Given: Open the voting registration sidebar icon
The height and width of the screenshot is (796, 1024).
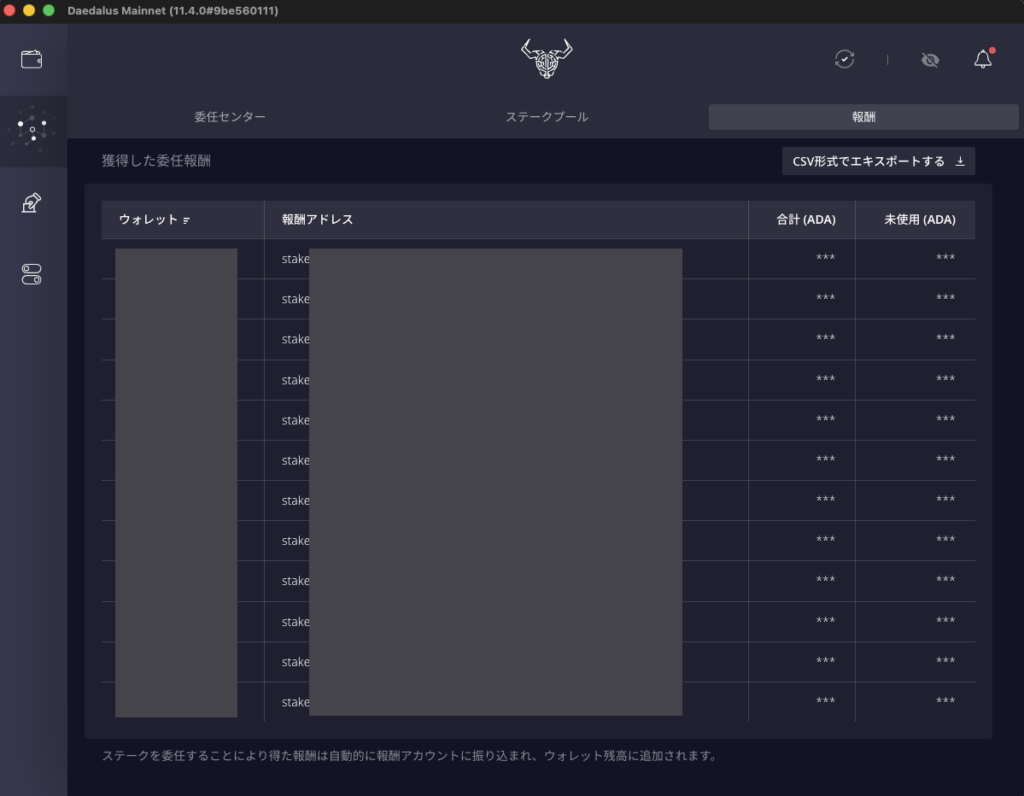Looking at the screenshot, I should [x=31, y=203].
